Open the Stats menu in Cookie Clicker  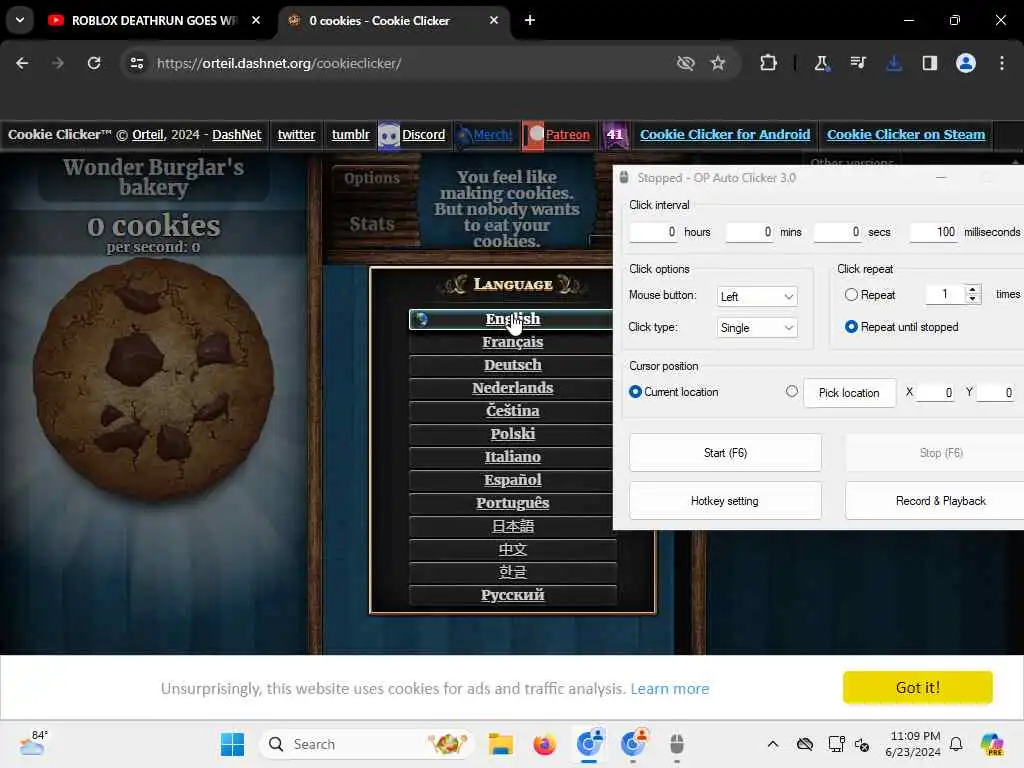tap(372, 224)
